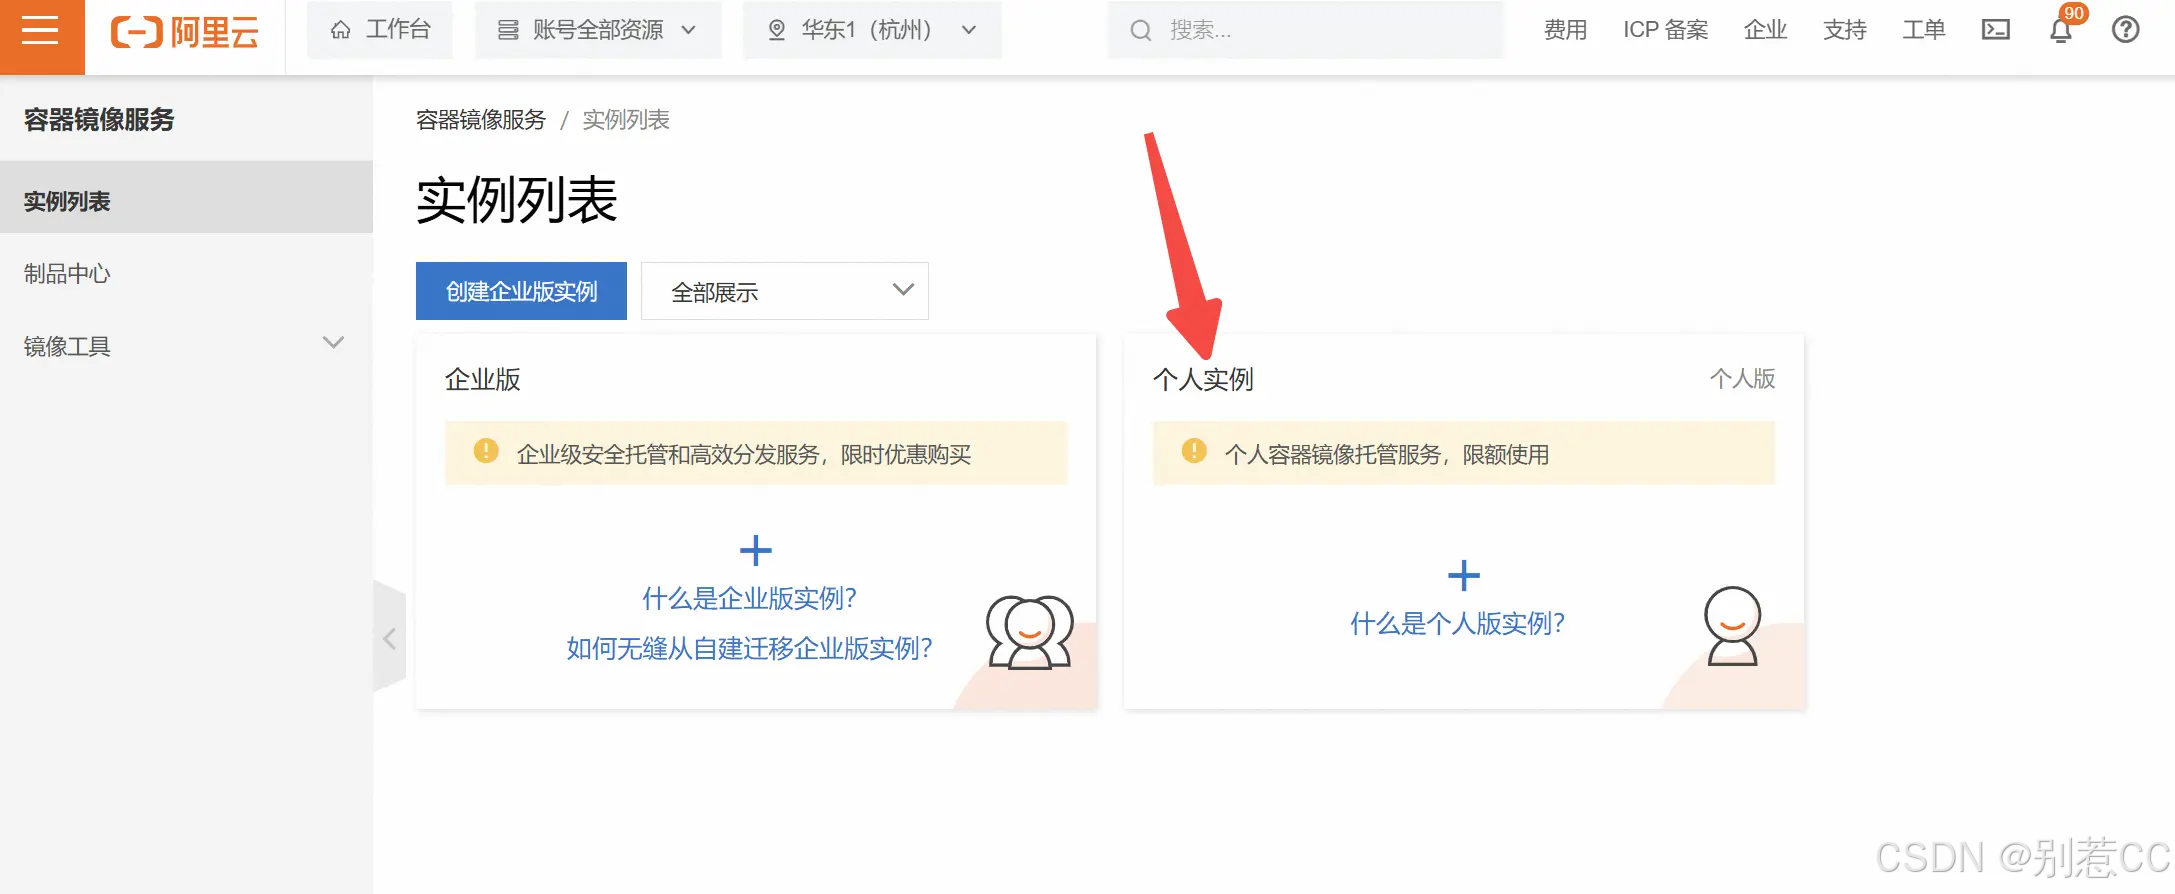The height and width of the screenshot is (894, 2175).
Task: Click 容器镜像服务 breadcrumb link
Action: coord(481,120)
